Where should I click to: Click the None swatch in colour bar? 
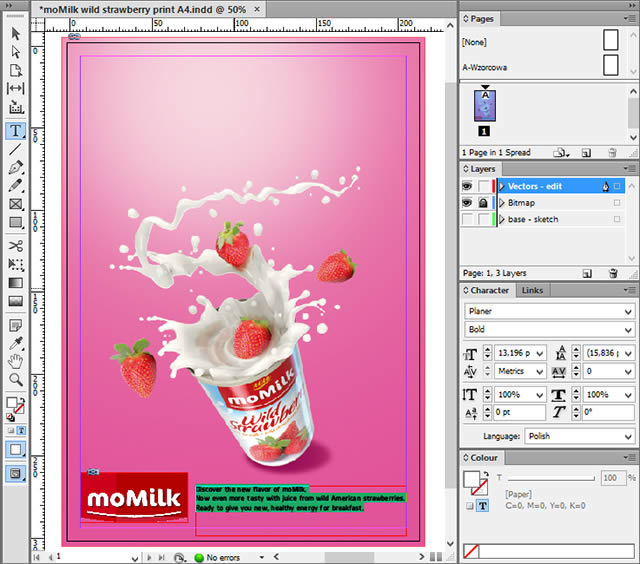click(x=471, y=552)
